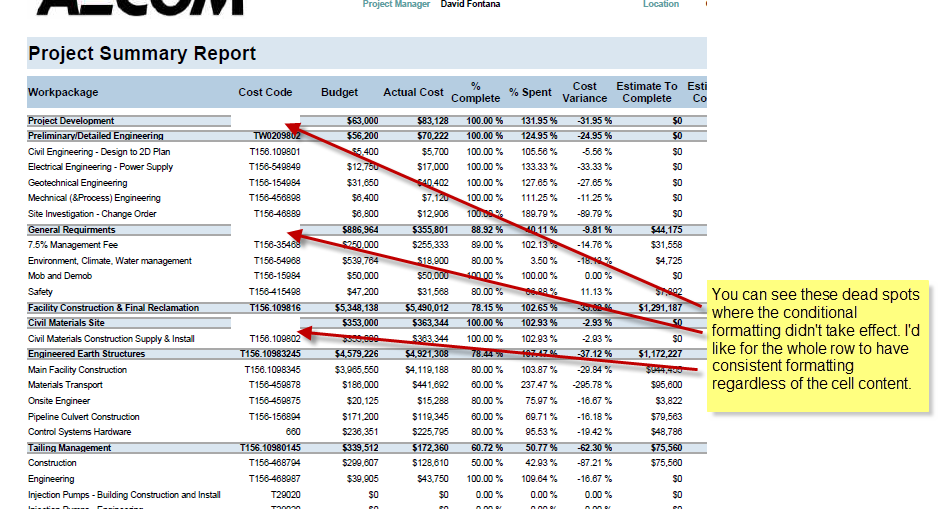Click the $4,579,226 budget value
Image resolution: width=947 pixels, height=509 pixels.
pyautogui.click(x=356, y=354)
